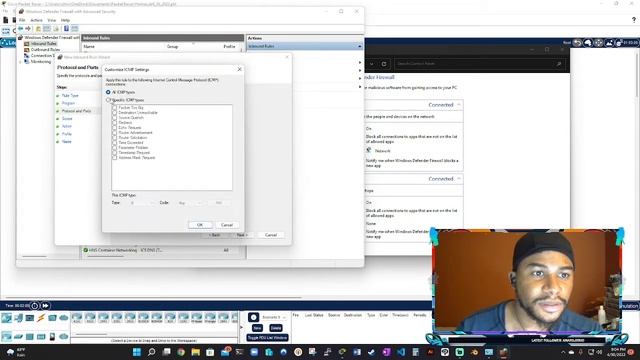The image size is (640, 360).
Task: Click the Action wizard step
Action: (67, 127)
